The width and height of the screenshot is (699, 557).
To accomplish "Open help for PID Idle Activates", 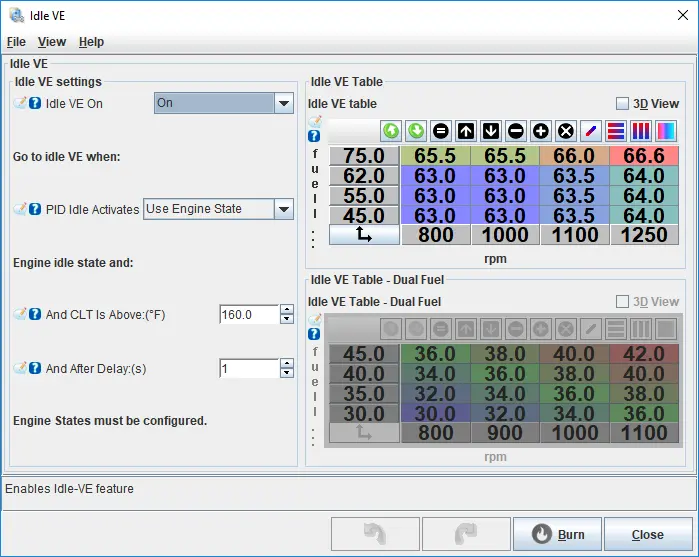I will [x=35, y=209].
